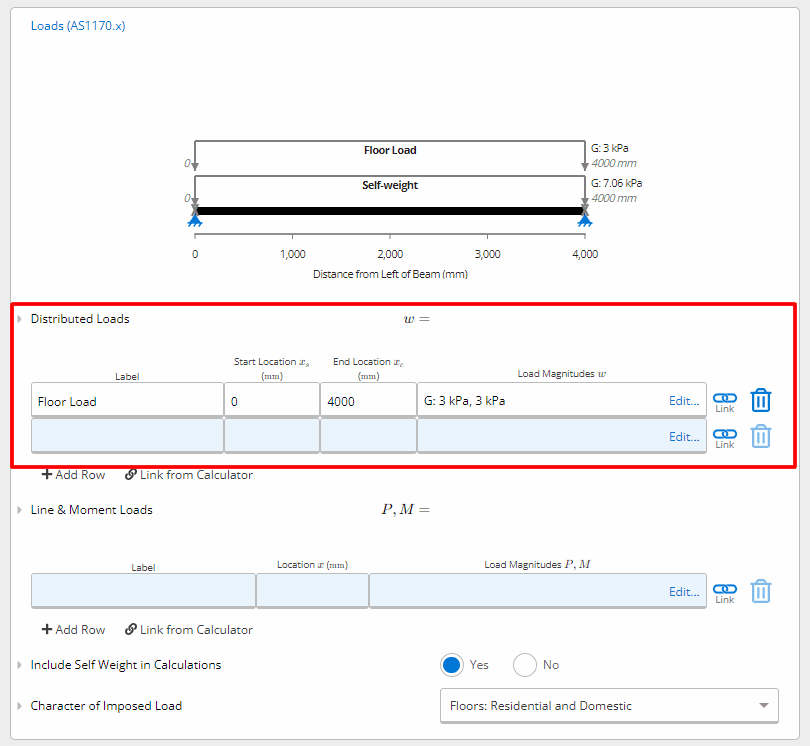Add Row under Line & Moment Loads

(x=73, y=630)
